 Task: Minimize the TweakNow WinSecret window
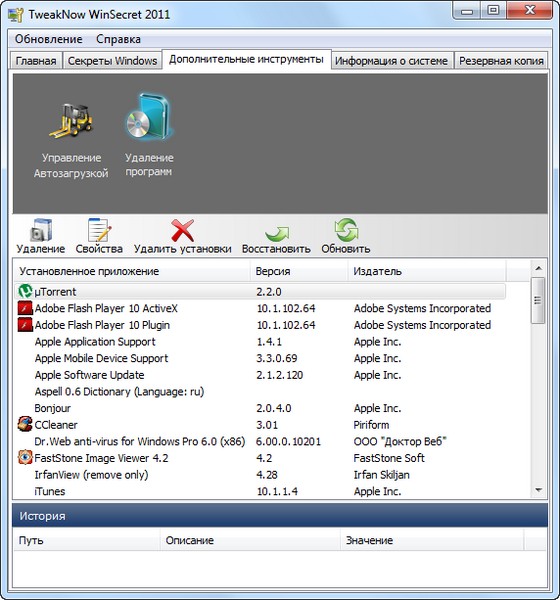pos(467,11)
